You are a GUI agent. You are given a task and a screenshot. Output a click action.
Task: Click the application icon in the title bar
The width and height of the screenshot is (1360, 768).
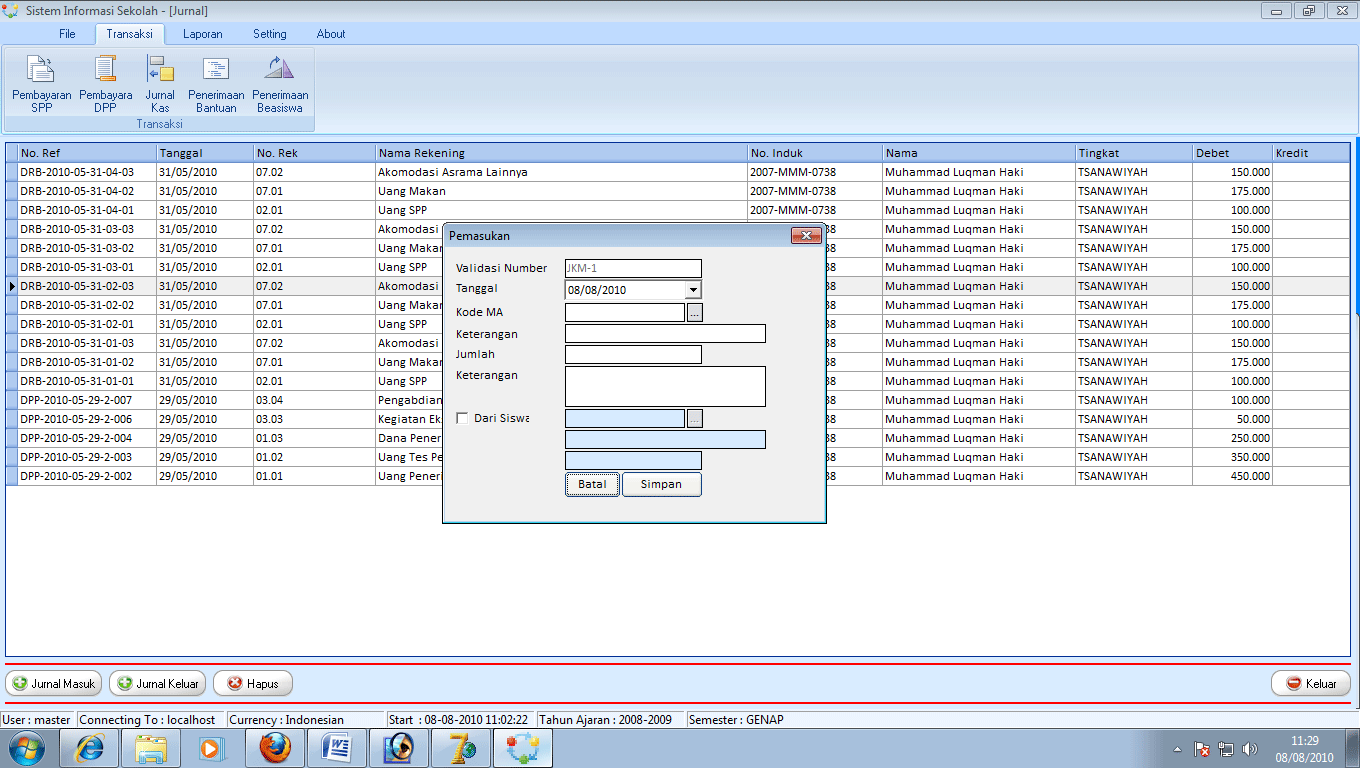click(x=11, y=11)
